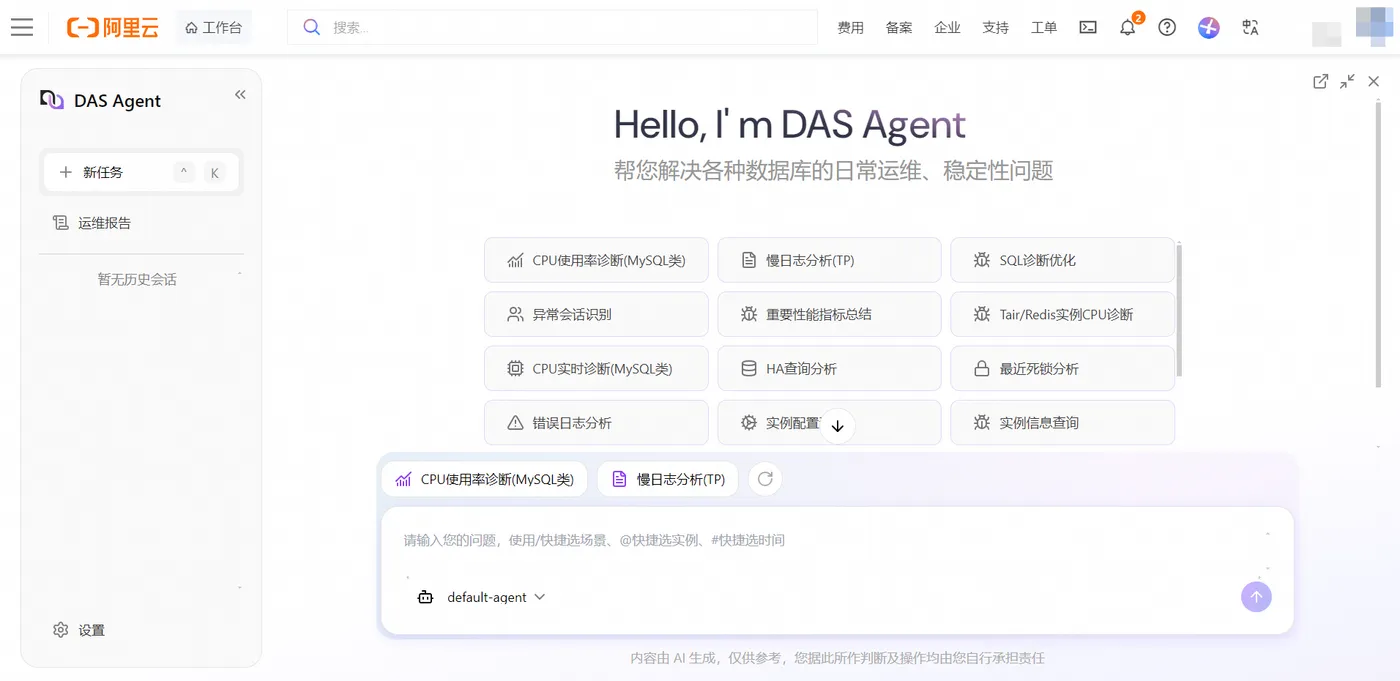Image resolution: width=1400 pixels, height=681 pixels.
Task: Click the scenario cards list scrollbar
Action: coord(1180,309)
